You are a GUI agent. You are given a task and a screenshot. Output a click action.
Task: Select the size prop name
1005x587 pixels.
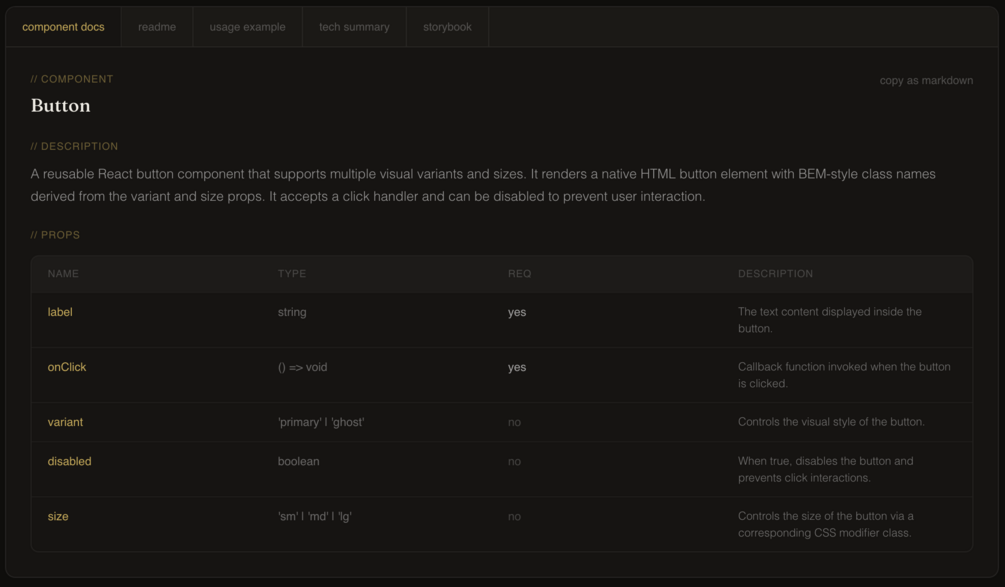[x=58, y=517]
